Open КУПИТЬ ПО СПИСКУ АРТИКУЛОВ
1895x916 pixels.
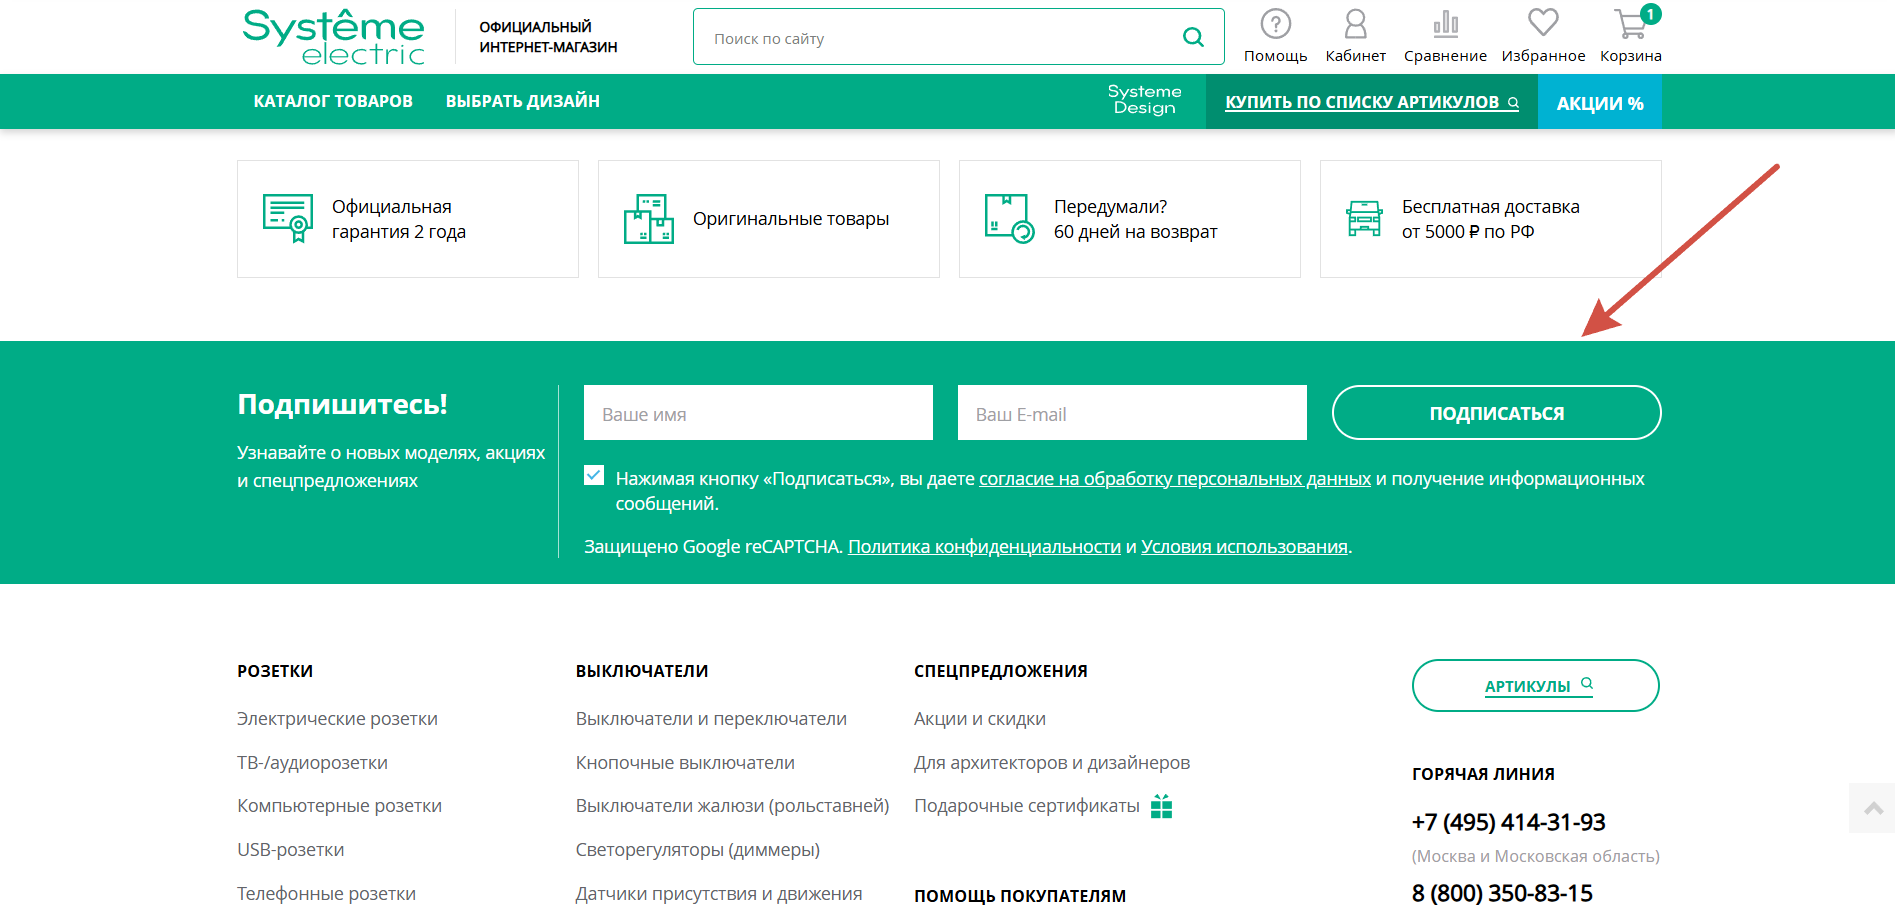tap(1372, 102)
